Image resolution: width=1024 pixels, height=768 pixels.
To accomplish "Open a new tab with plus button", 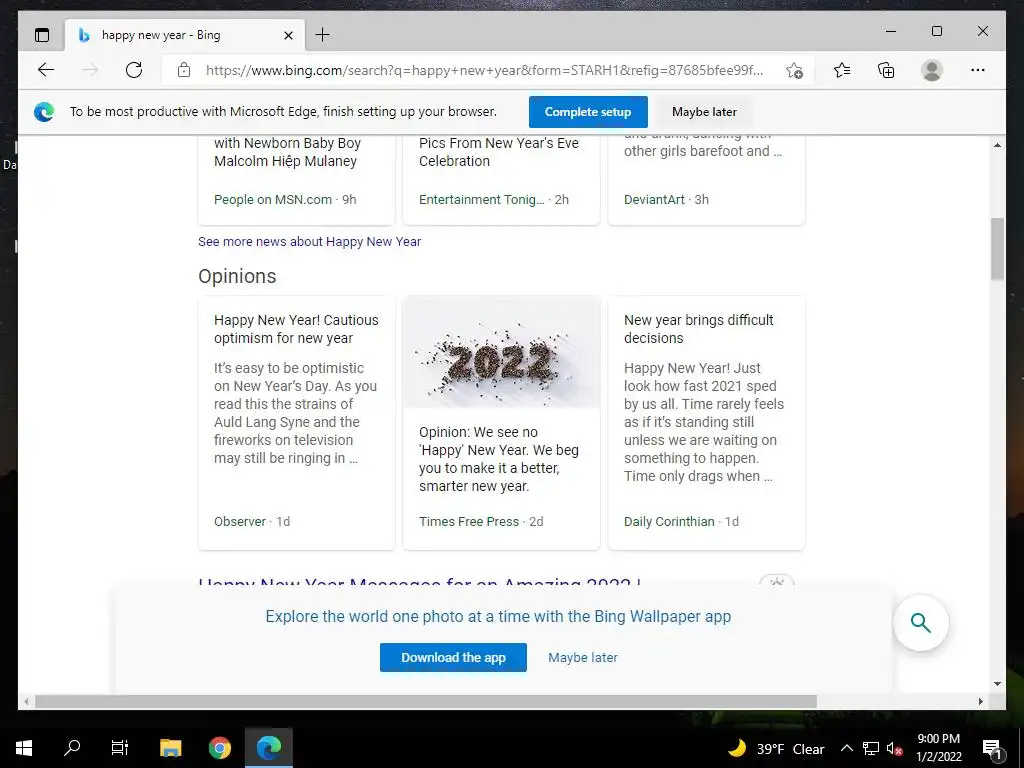I will (323, 35).
